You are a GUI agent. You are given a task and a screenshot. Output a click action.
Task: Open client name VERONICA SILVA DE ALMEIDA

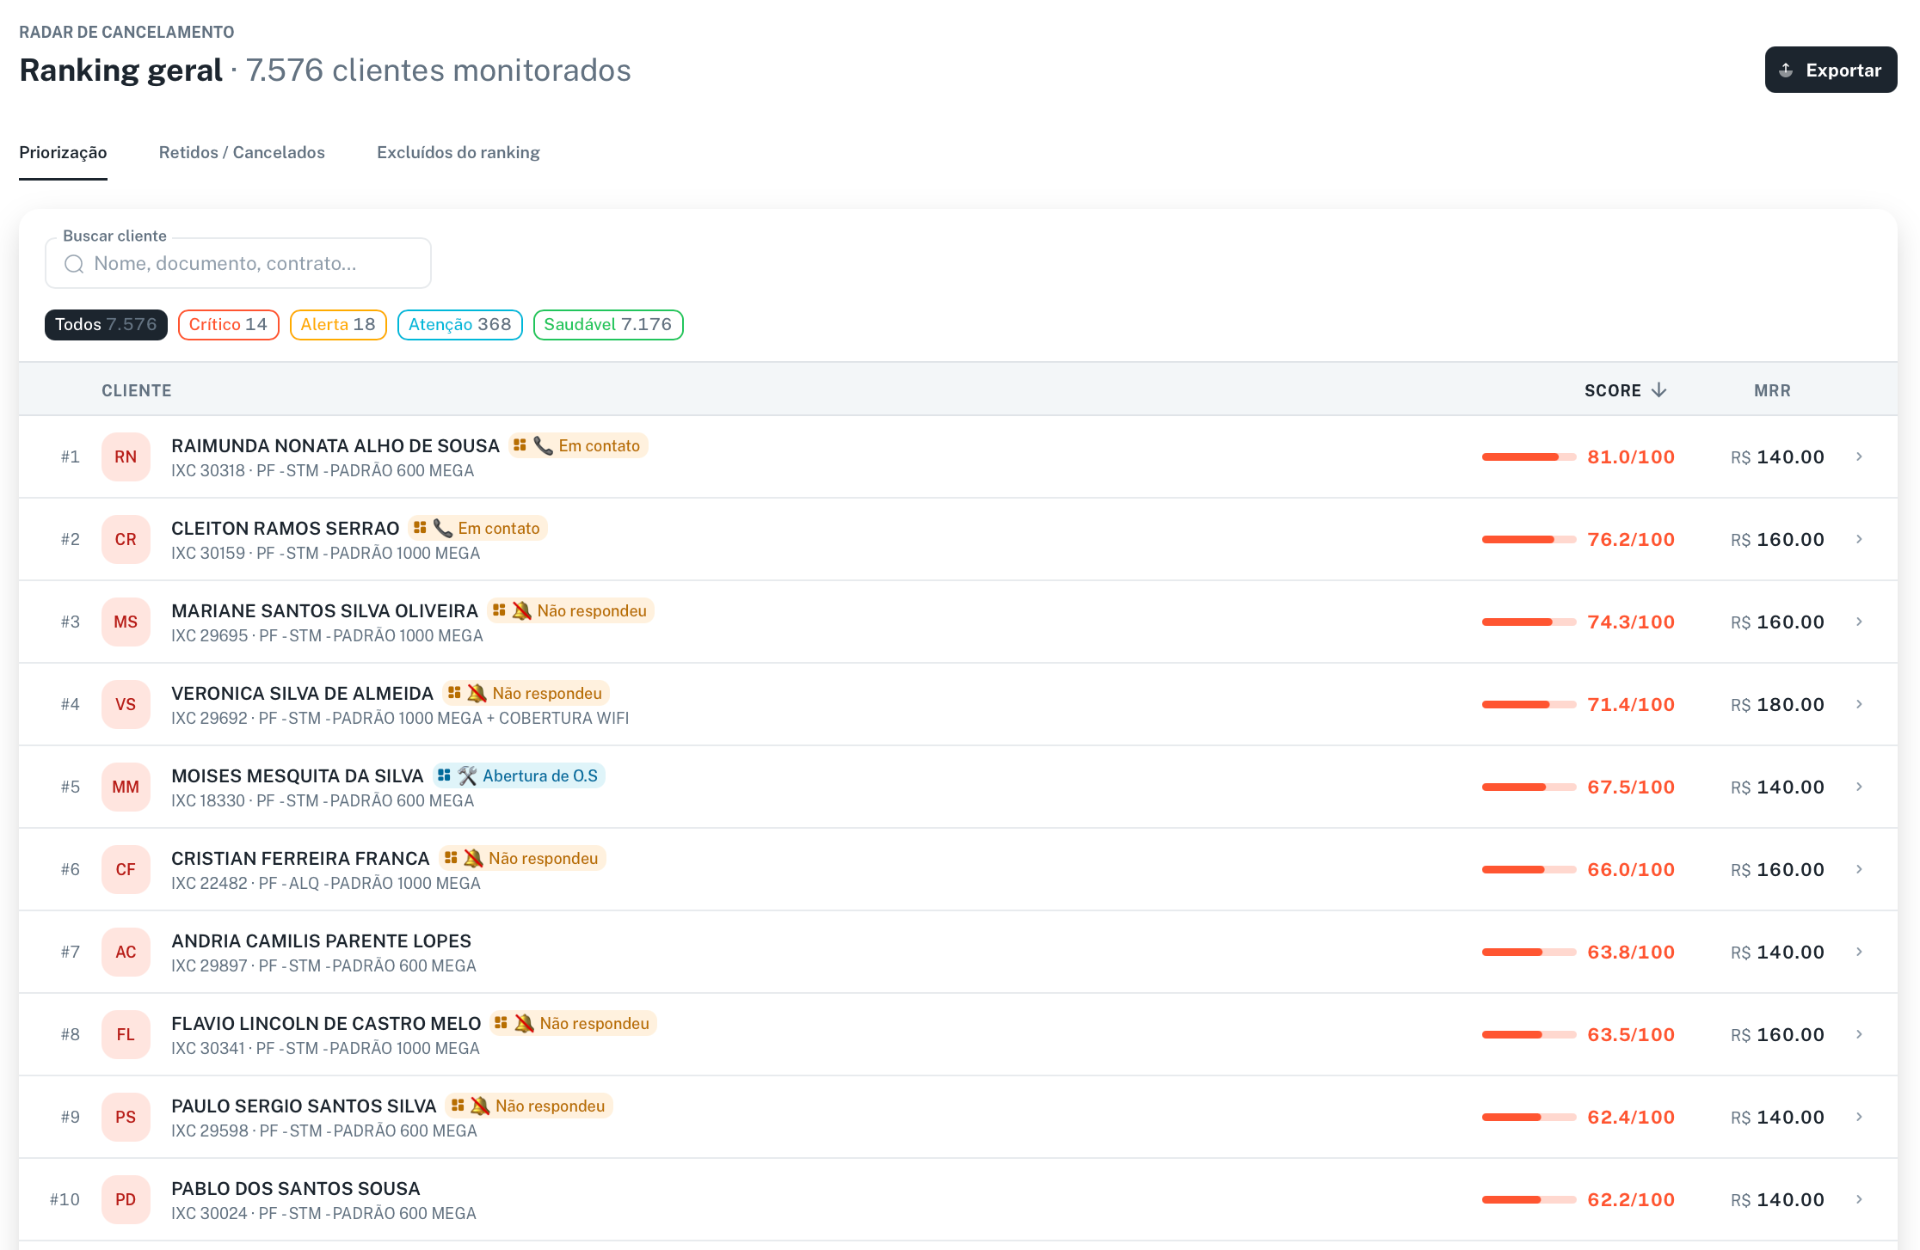point(302,694)
